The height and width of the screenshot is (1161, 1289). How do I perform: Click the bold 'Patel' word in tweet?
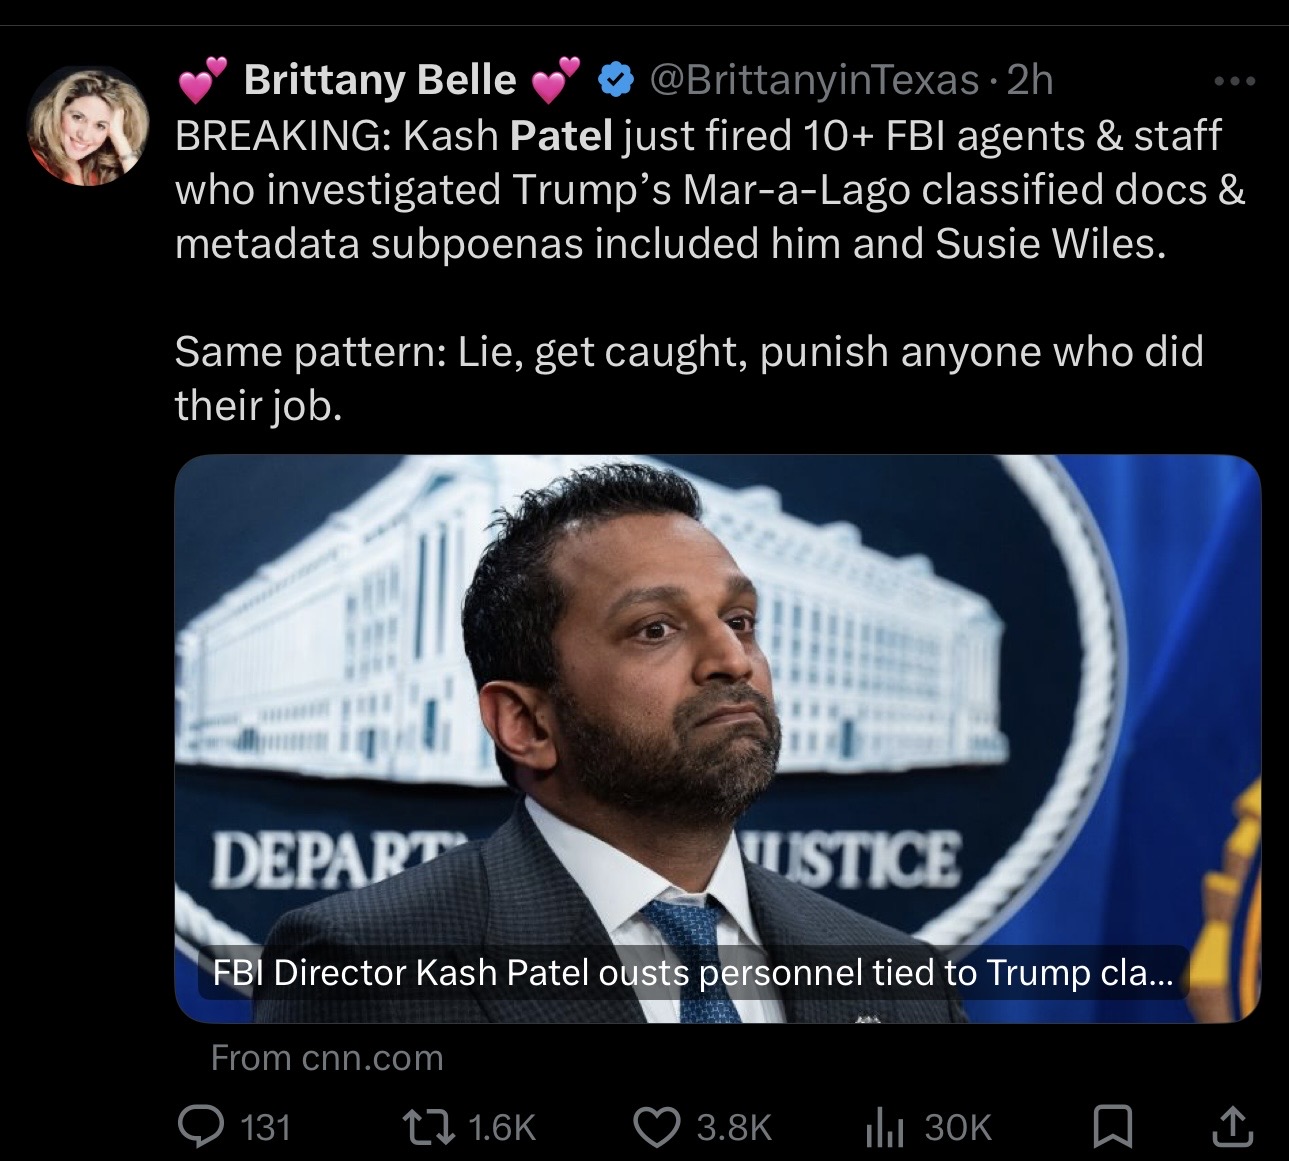click(x=560, y=135)
